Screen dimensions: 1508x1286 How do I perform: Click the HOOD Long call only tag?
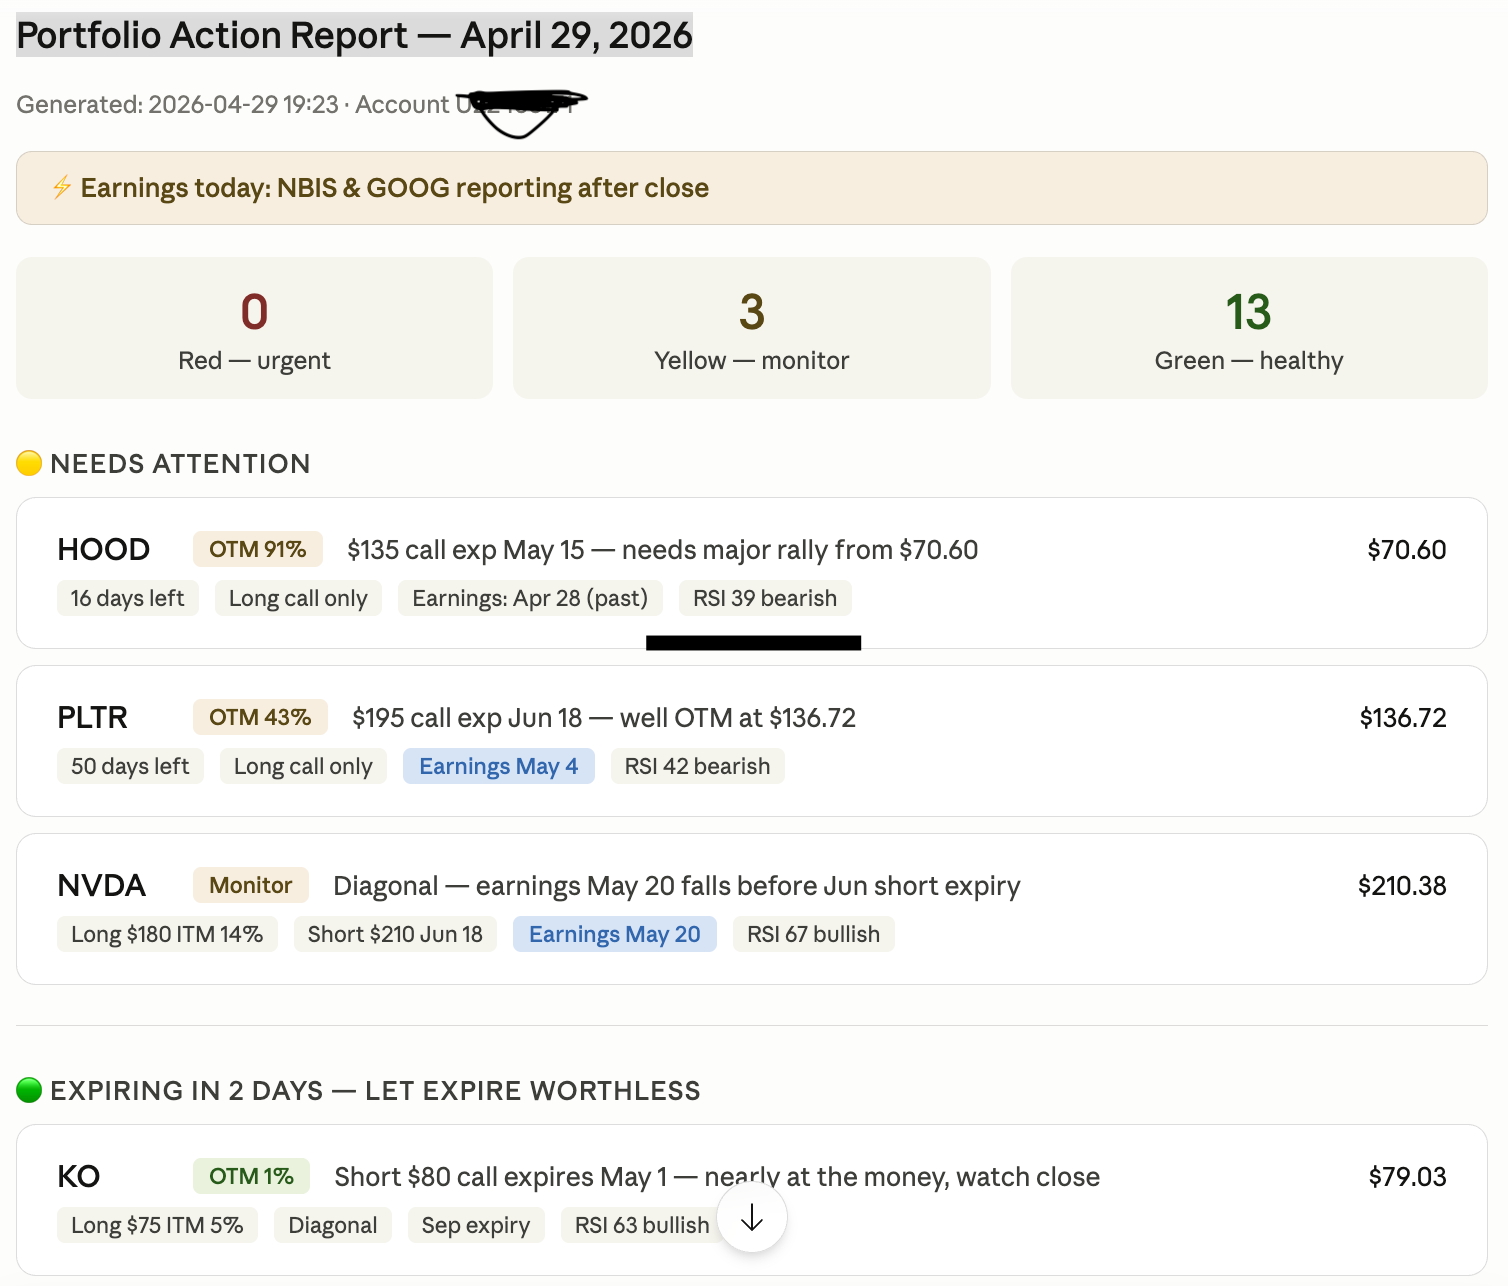click(298, 598)
